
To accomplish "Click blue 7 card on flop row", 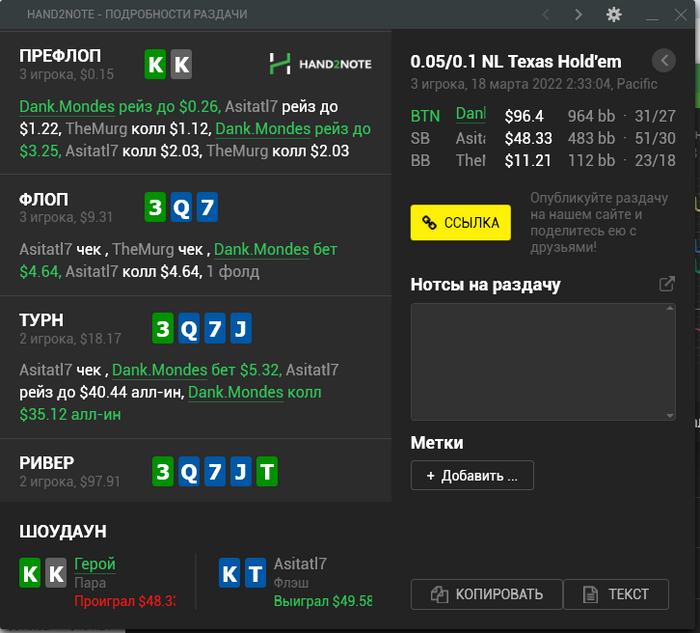I will (207, 207).
